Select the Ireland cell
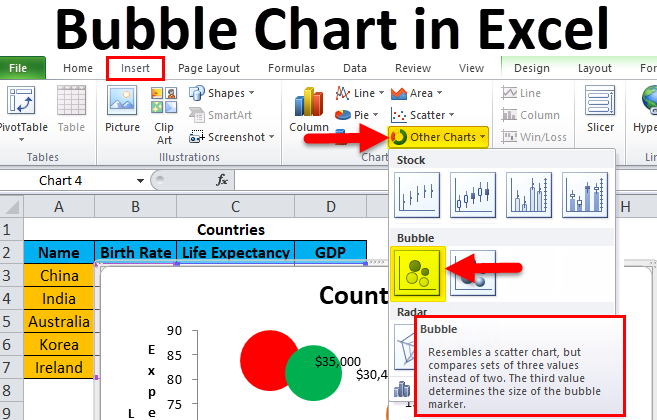657x420 pixels. [59, 368]
